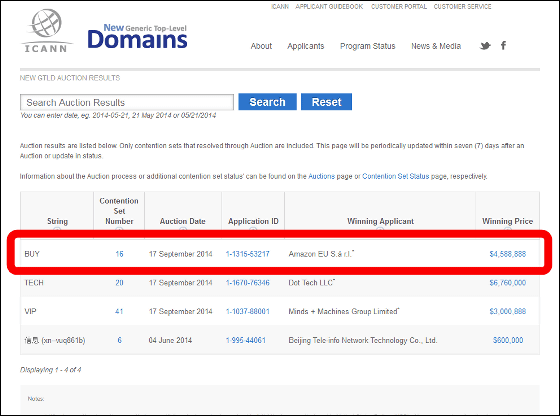Select Beijing Tele-info Network Technology text
The width and height of the screenshot is (560, 416).
pyautogui.click(x=362, y=340)
